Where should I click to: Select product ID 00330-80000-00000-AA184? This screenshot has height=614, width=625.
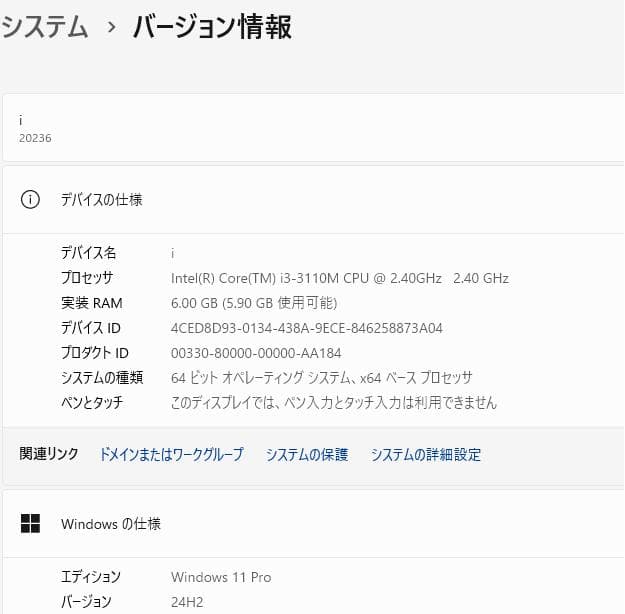256,353
